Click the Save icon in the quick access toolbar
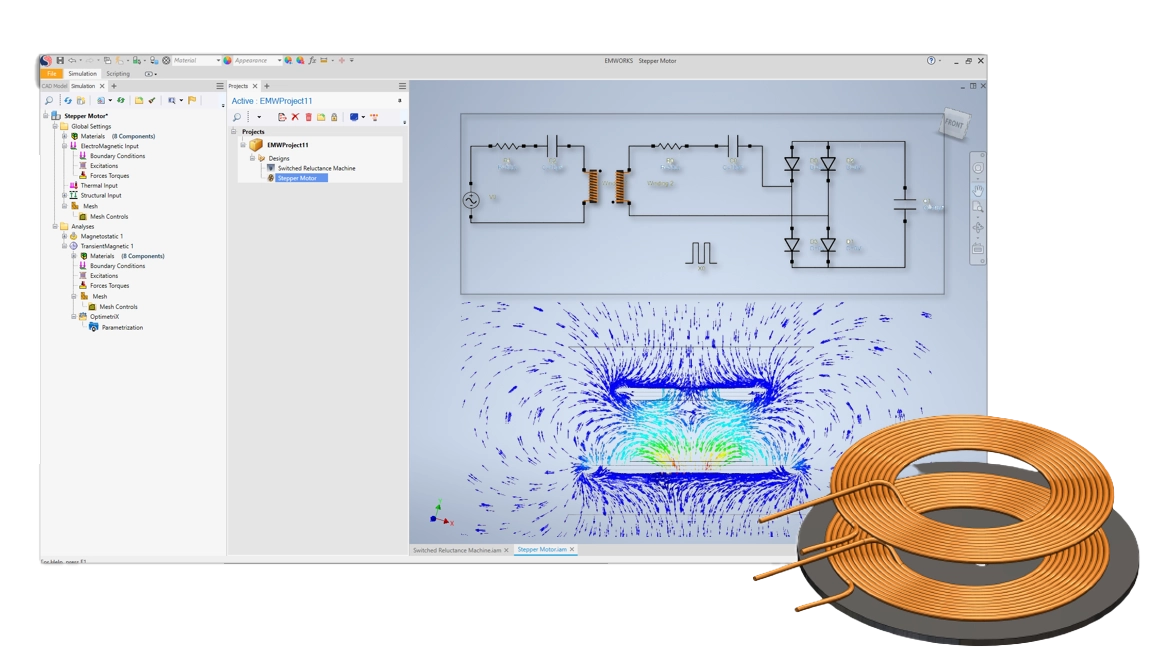The image size is (1164, 663). 60,61
